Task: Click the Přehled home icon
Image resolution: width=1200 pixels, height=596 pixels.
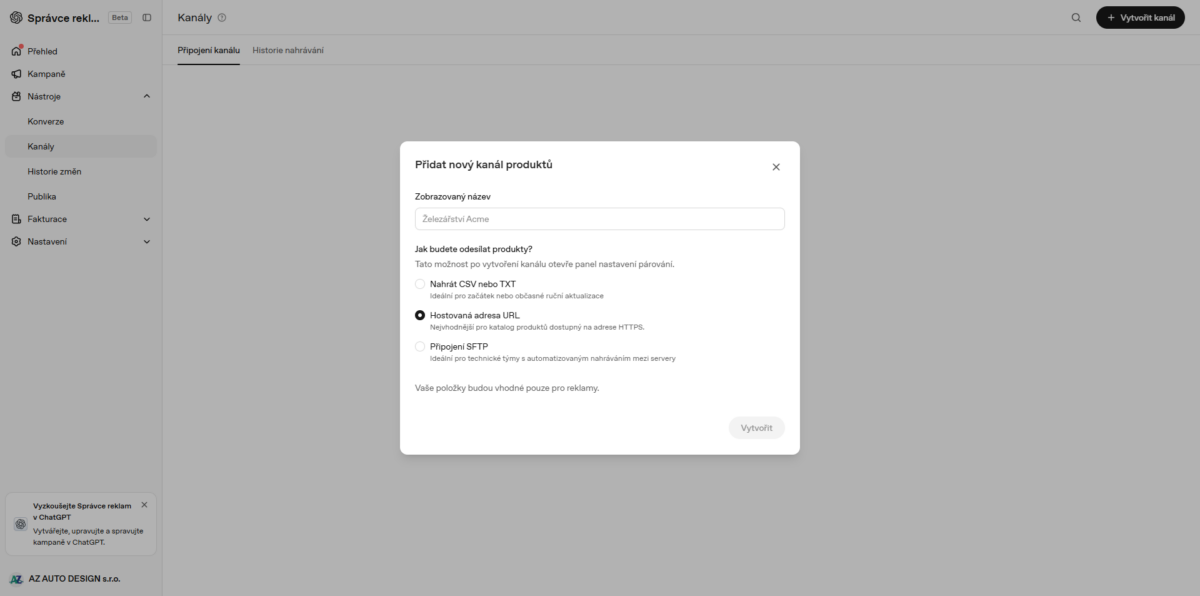Action: tap(16, 51)
